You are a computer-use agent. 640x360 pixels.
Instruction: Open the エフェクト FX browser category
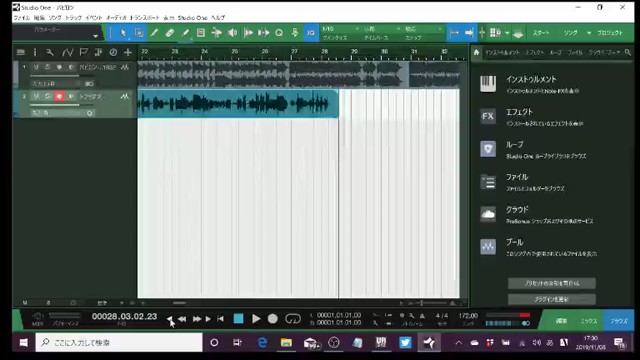click(531, 117)
